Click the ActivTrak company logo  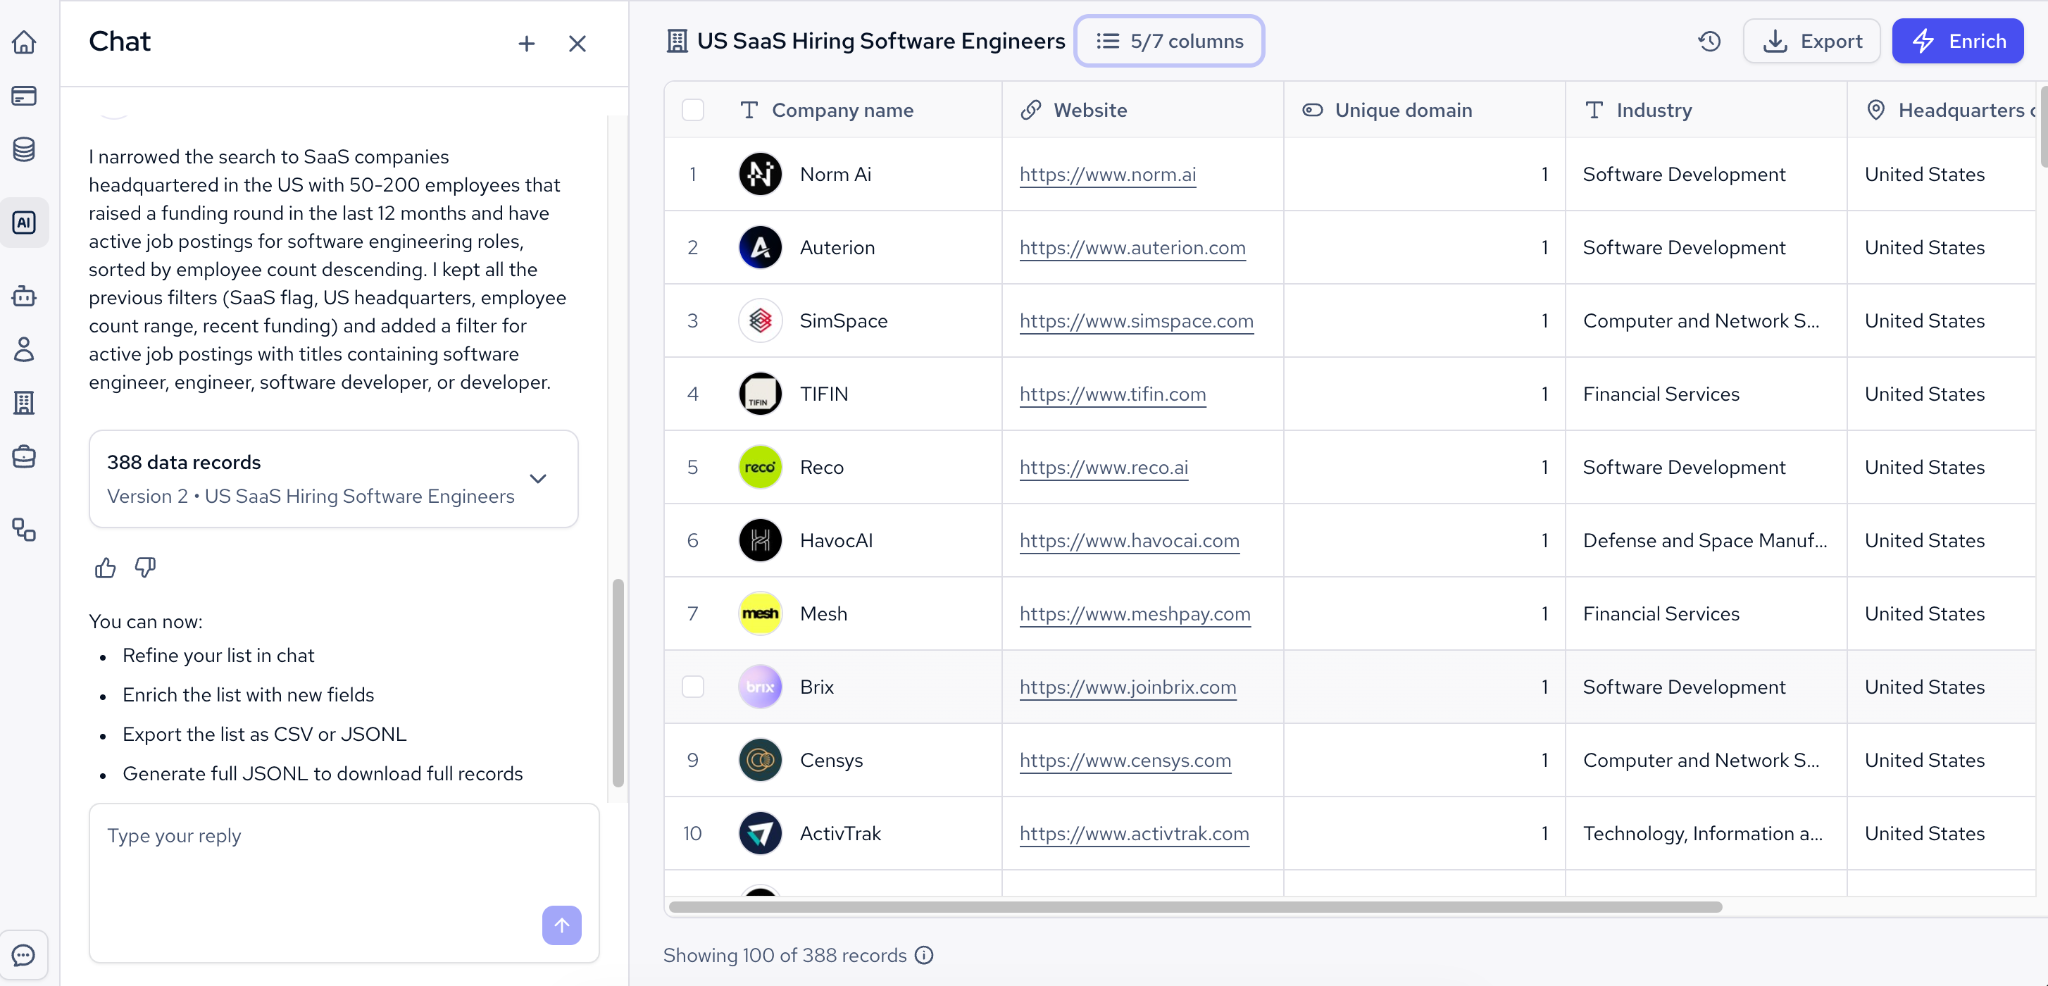point(760,833)
